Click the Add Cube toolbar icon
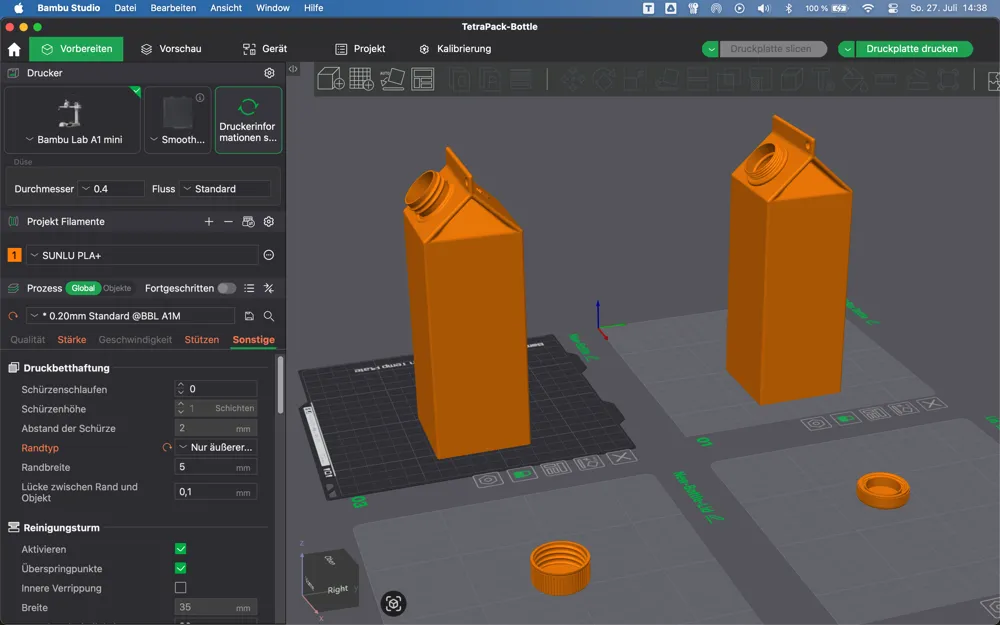The image size is (1000, 625). pos(331,79)
